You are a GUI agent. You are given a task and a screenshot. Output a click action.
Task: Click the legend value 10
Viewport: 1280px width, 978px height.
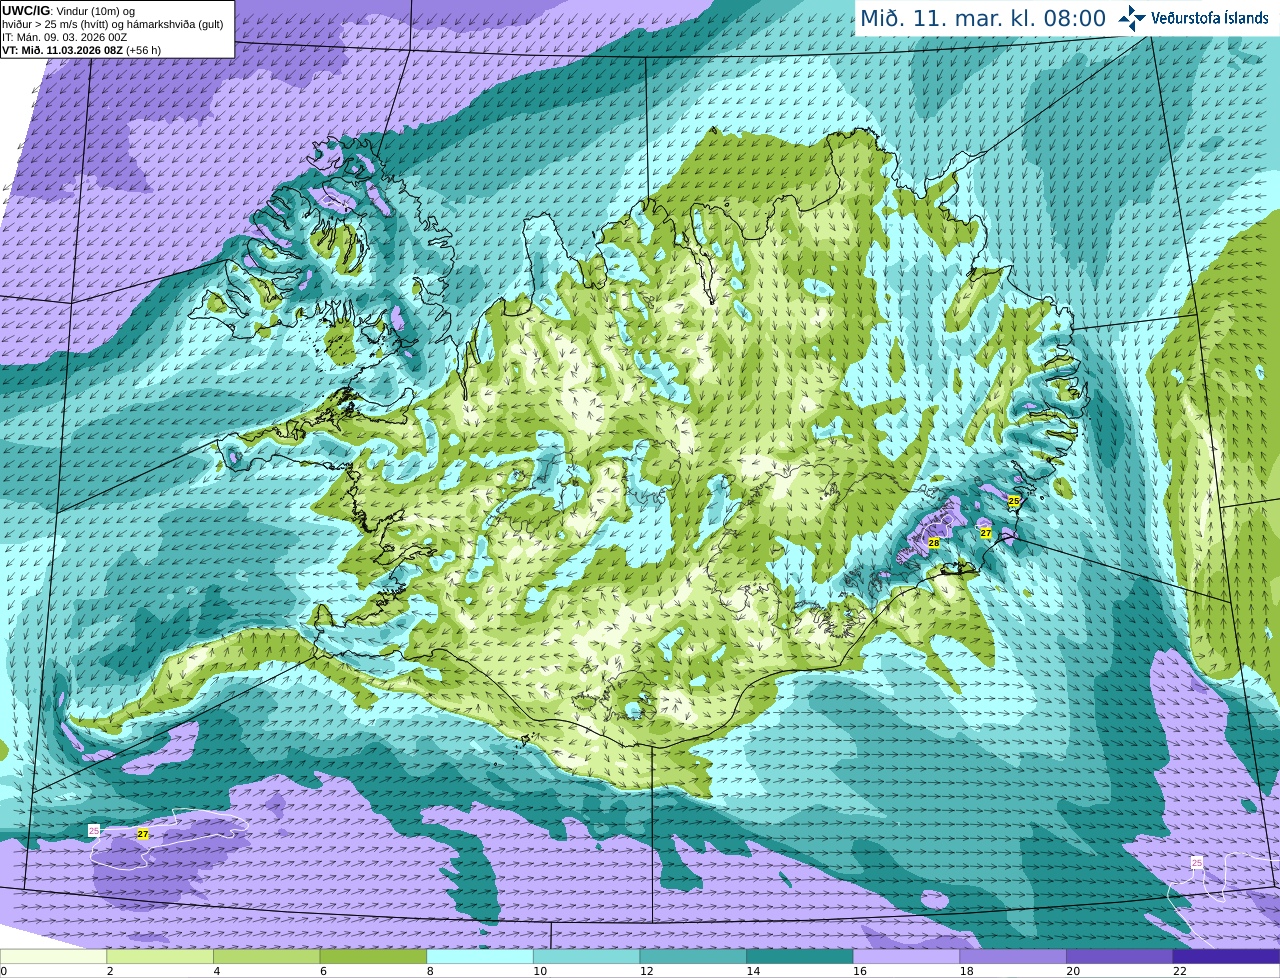click(540, 971)
